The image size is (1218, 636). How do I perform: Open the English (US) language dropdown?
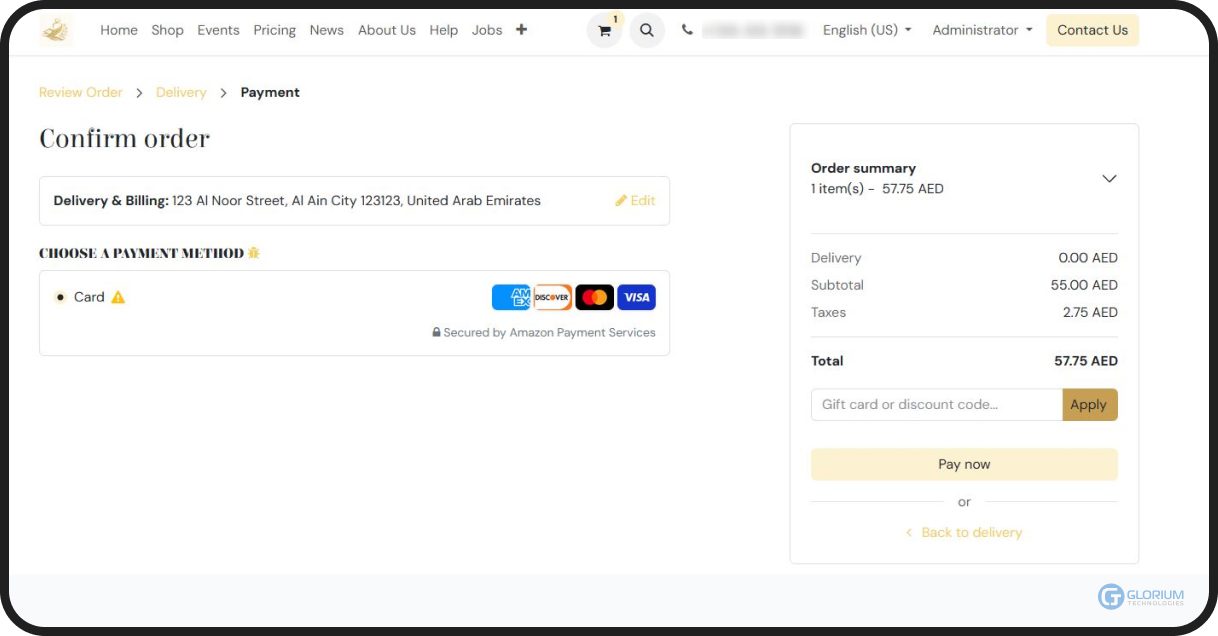pyautogui.click(x=867, y=30)
